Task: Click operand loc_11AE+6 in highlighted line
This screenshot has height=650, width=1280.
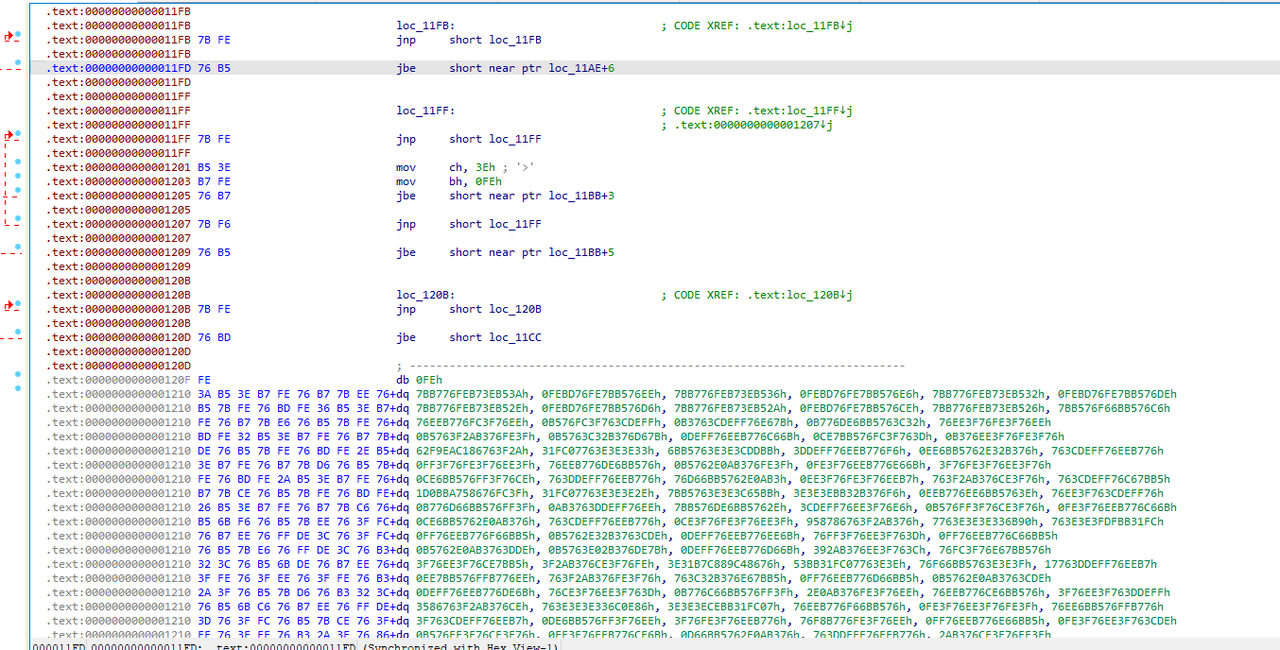Action: coord(581,68)
